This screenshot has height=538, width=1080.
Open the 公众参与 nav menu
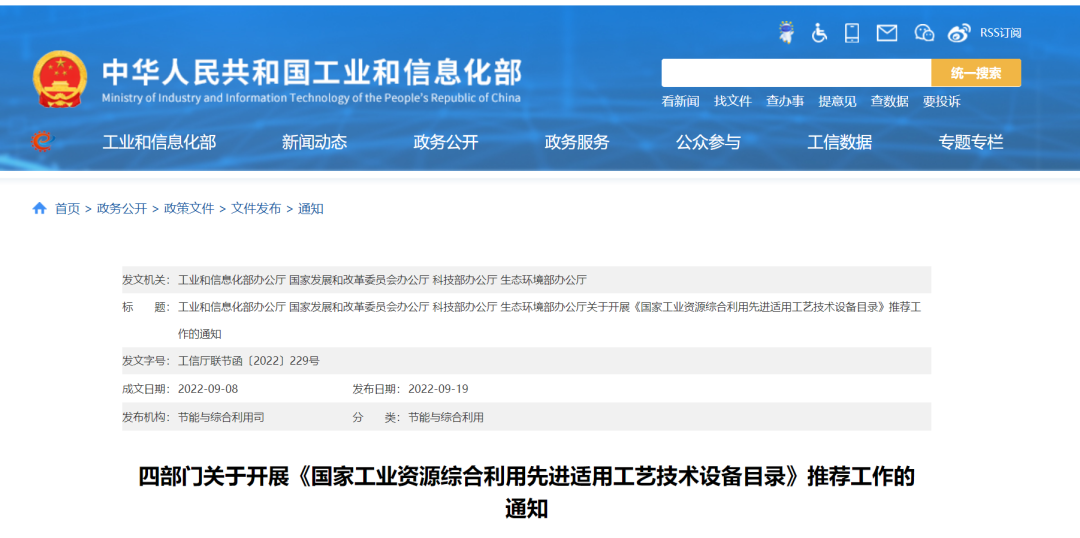coord(708,143)
